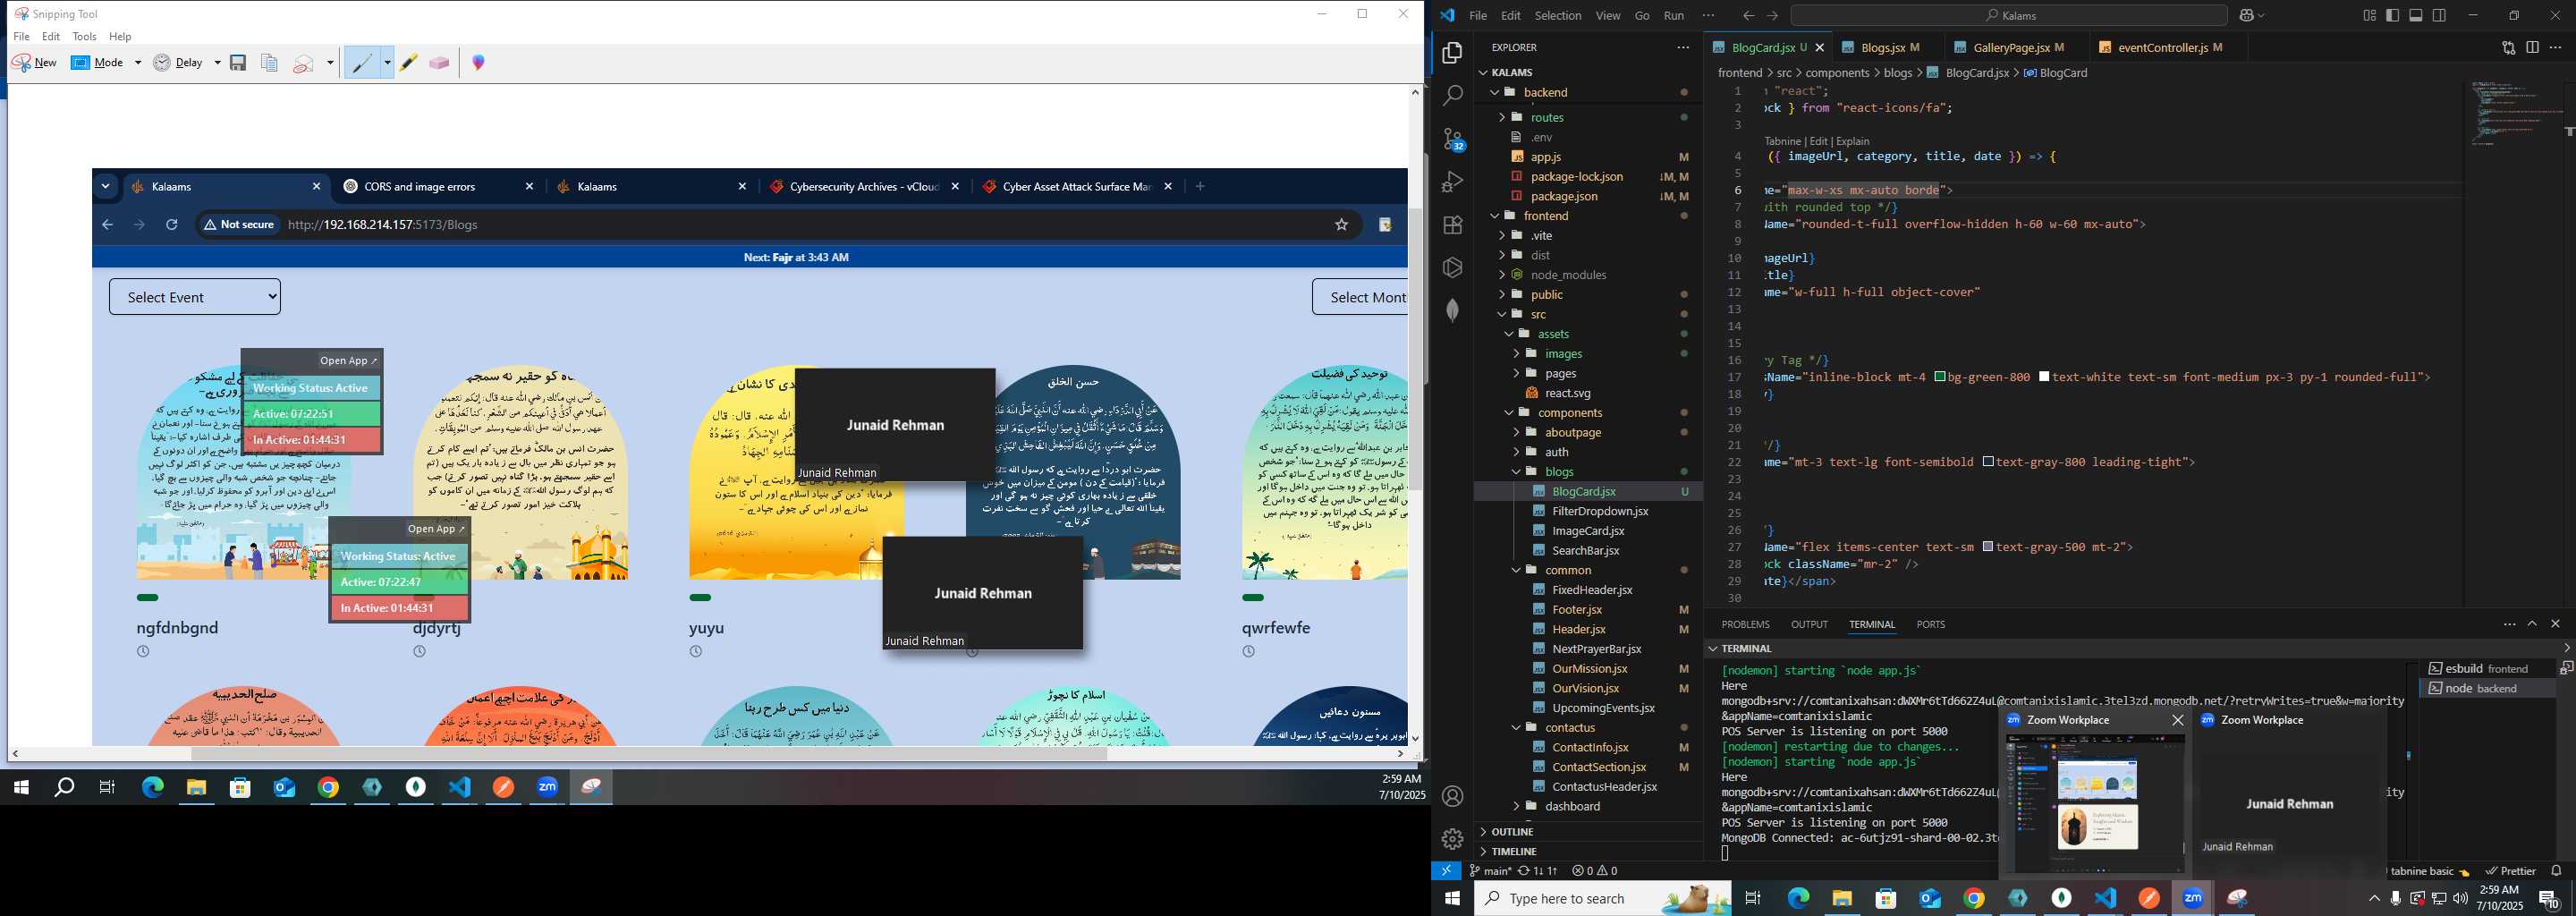Image resolution: width=2576 pixels, height=916 pixels.
Task: Expand the TIMELINE section in Explorer
Action: pyautogui.click(x=1588, y=851)
